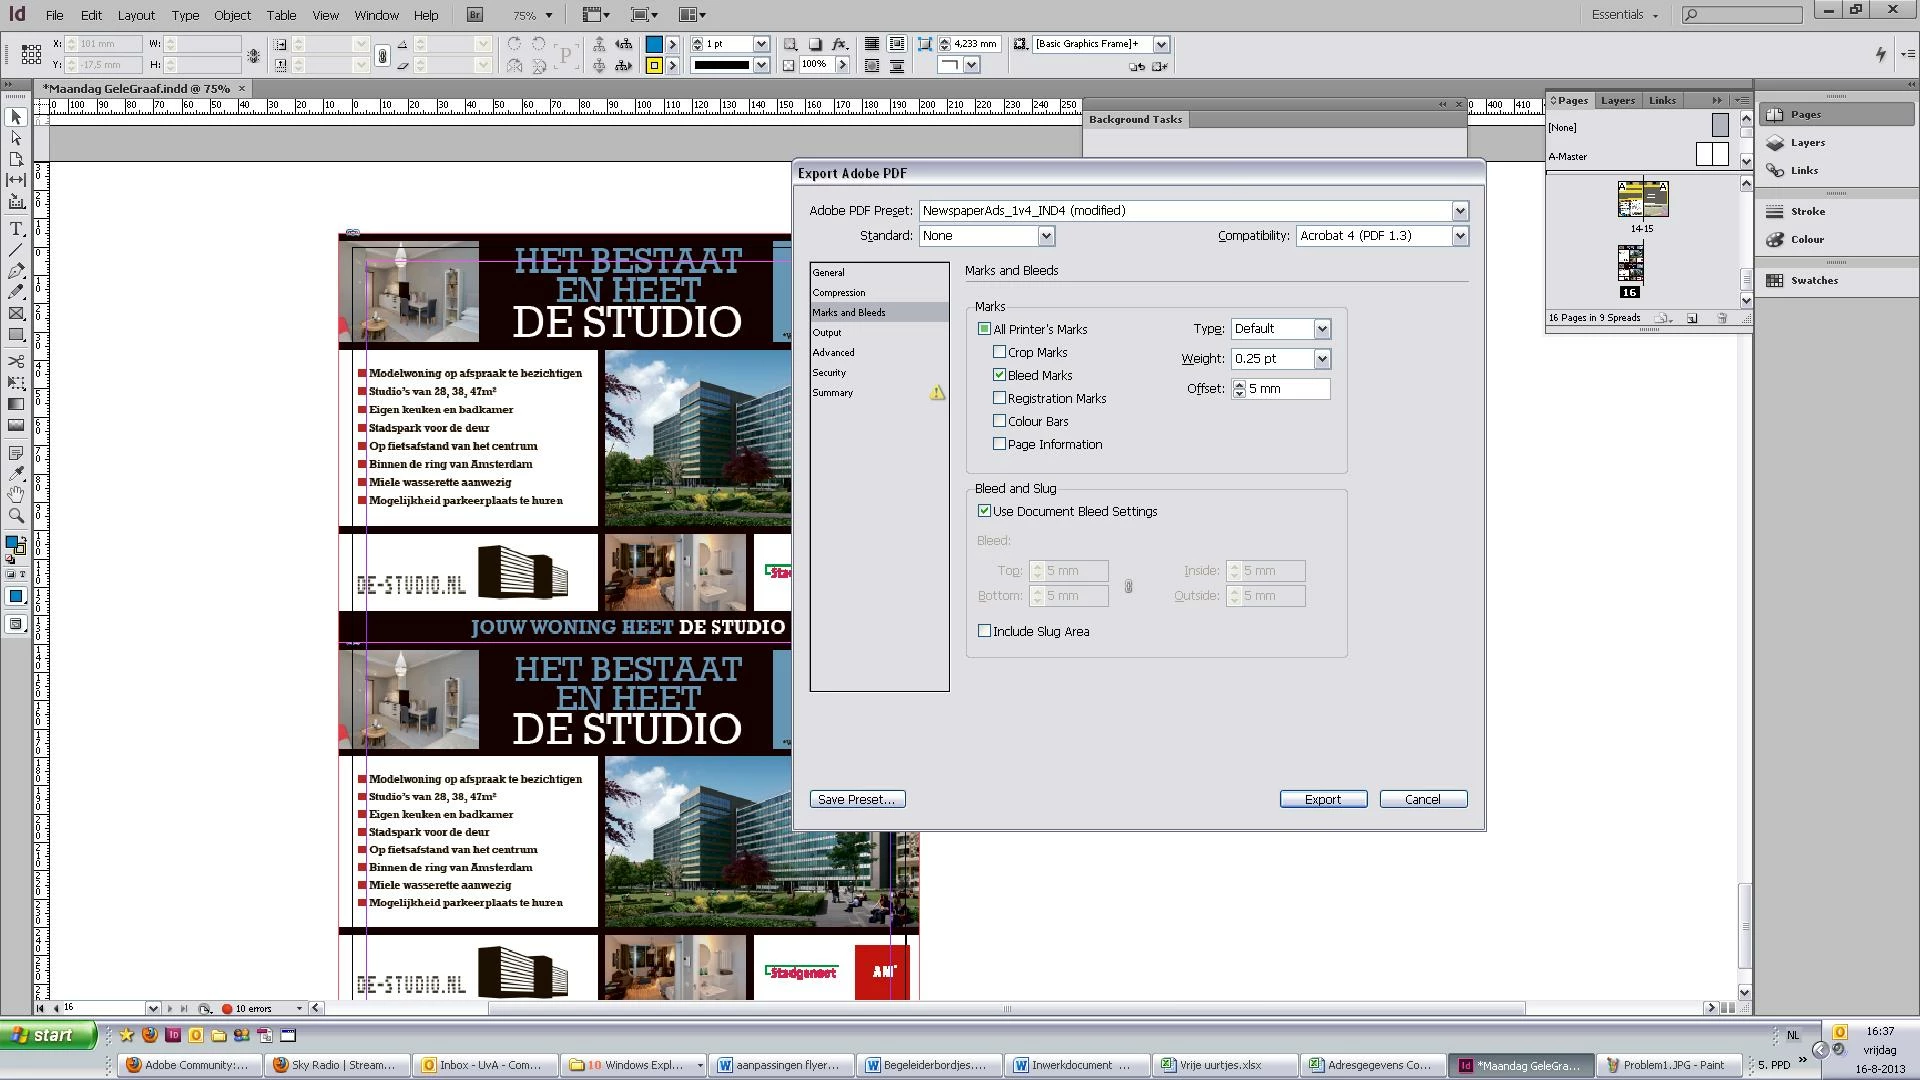This screenshot has width=1920, height=1080.
Task: Select the Hand tool
Action: [16, 495]
